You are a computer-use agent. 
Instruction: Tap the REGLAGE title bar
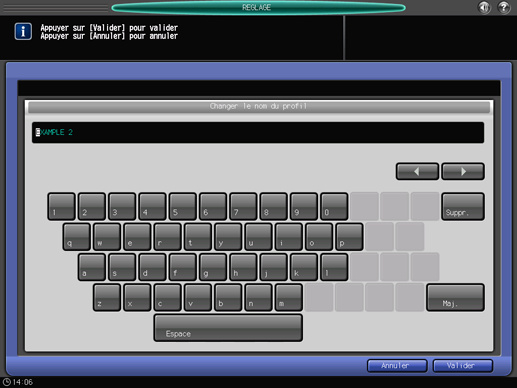pos(258,7)
